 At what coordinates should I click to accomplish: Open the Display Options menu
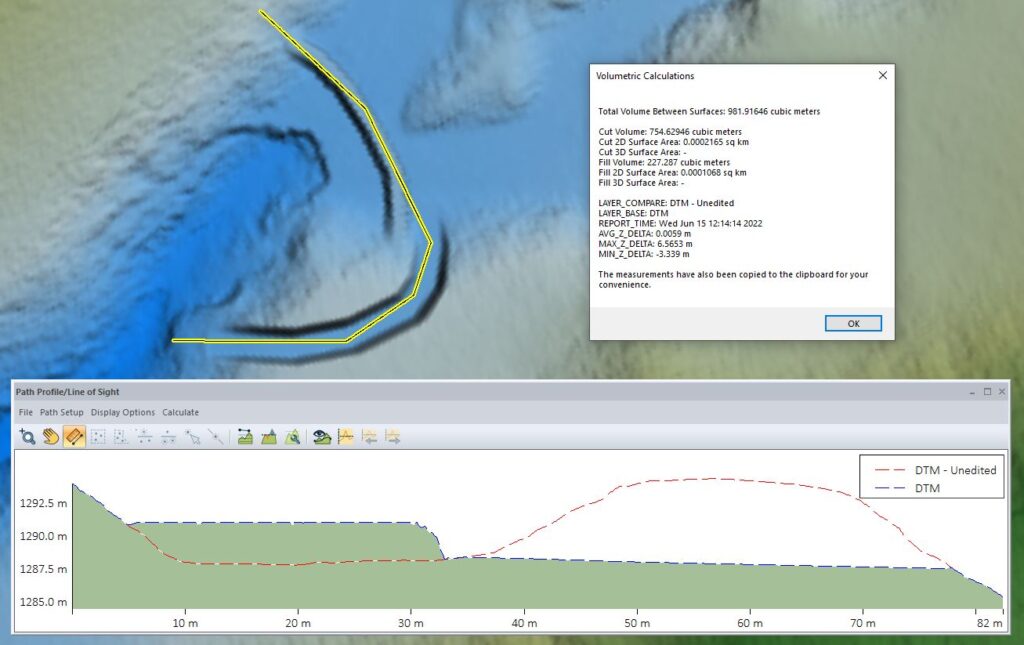pyautogui.click(x=123, y=413)
